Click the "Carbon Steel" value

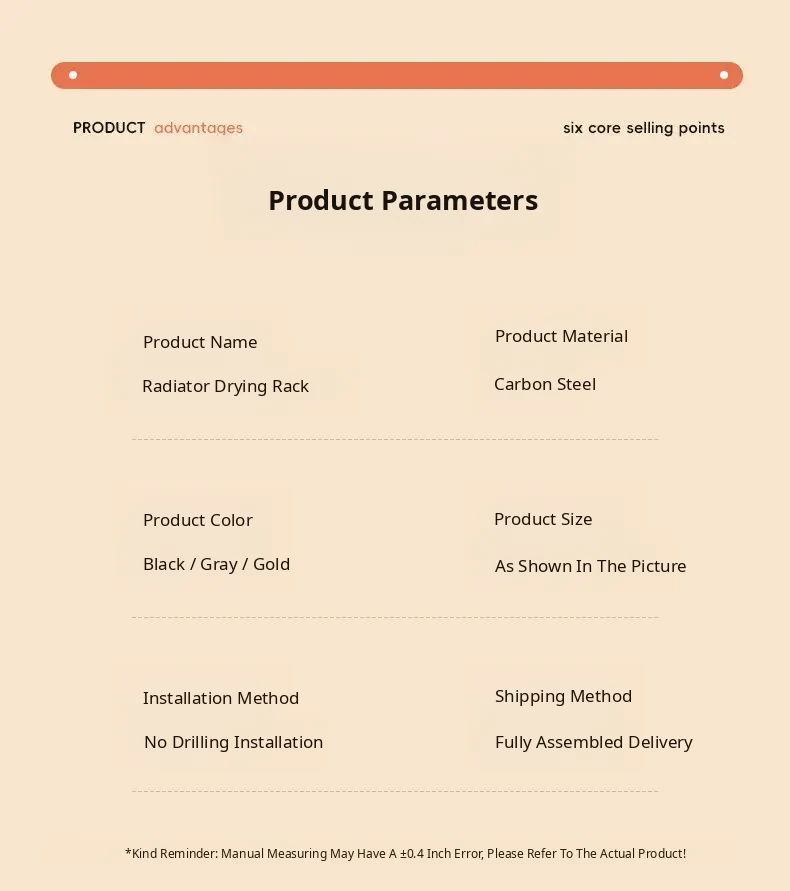545,384
